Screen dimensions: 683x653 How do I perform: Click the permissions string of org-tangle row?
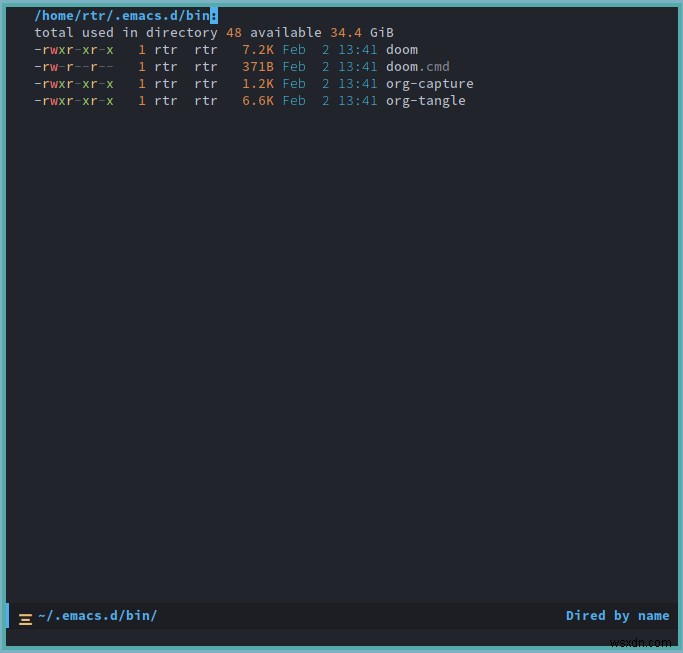pos(74,101)
